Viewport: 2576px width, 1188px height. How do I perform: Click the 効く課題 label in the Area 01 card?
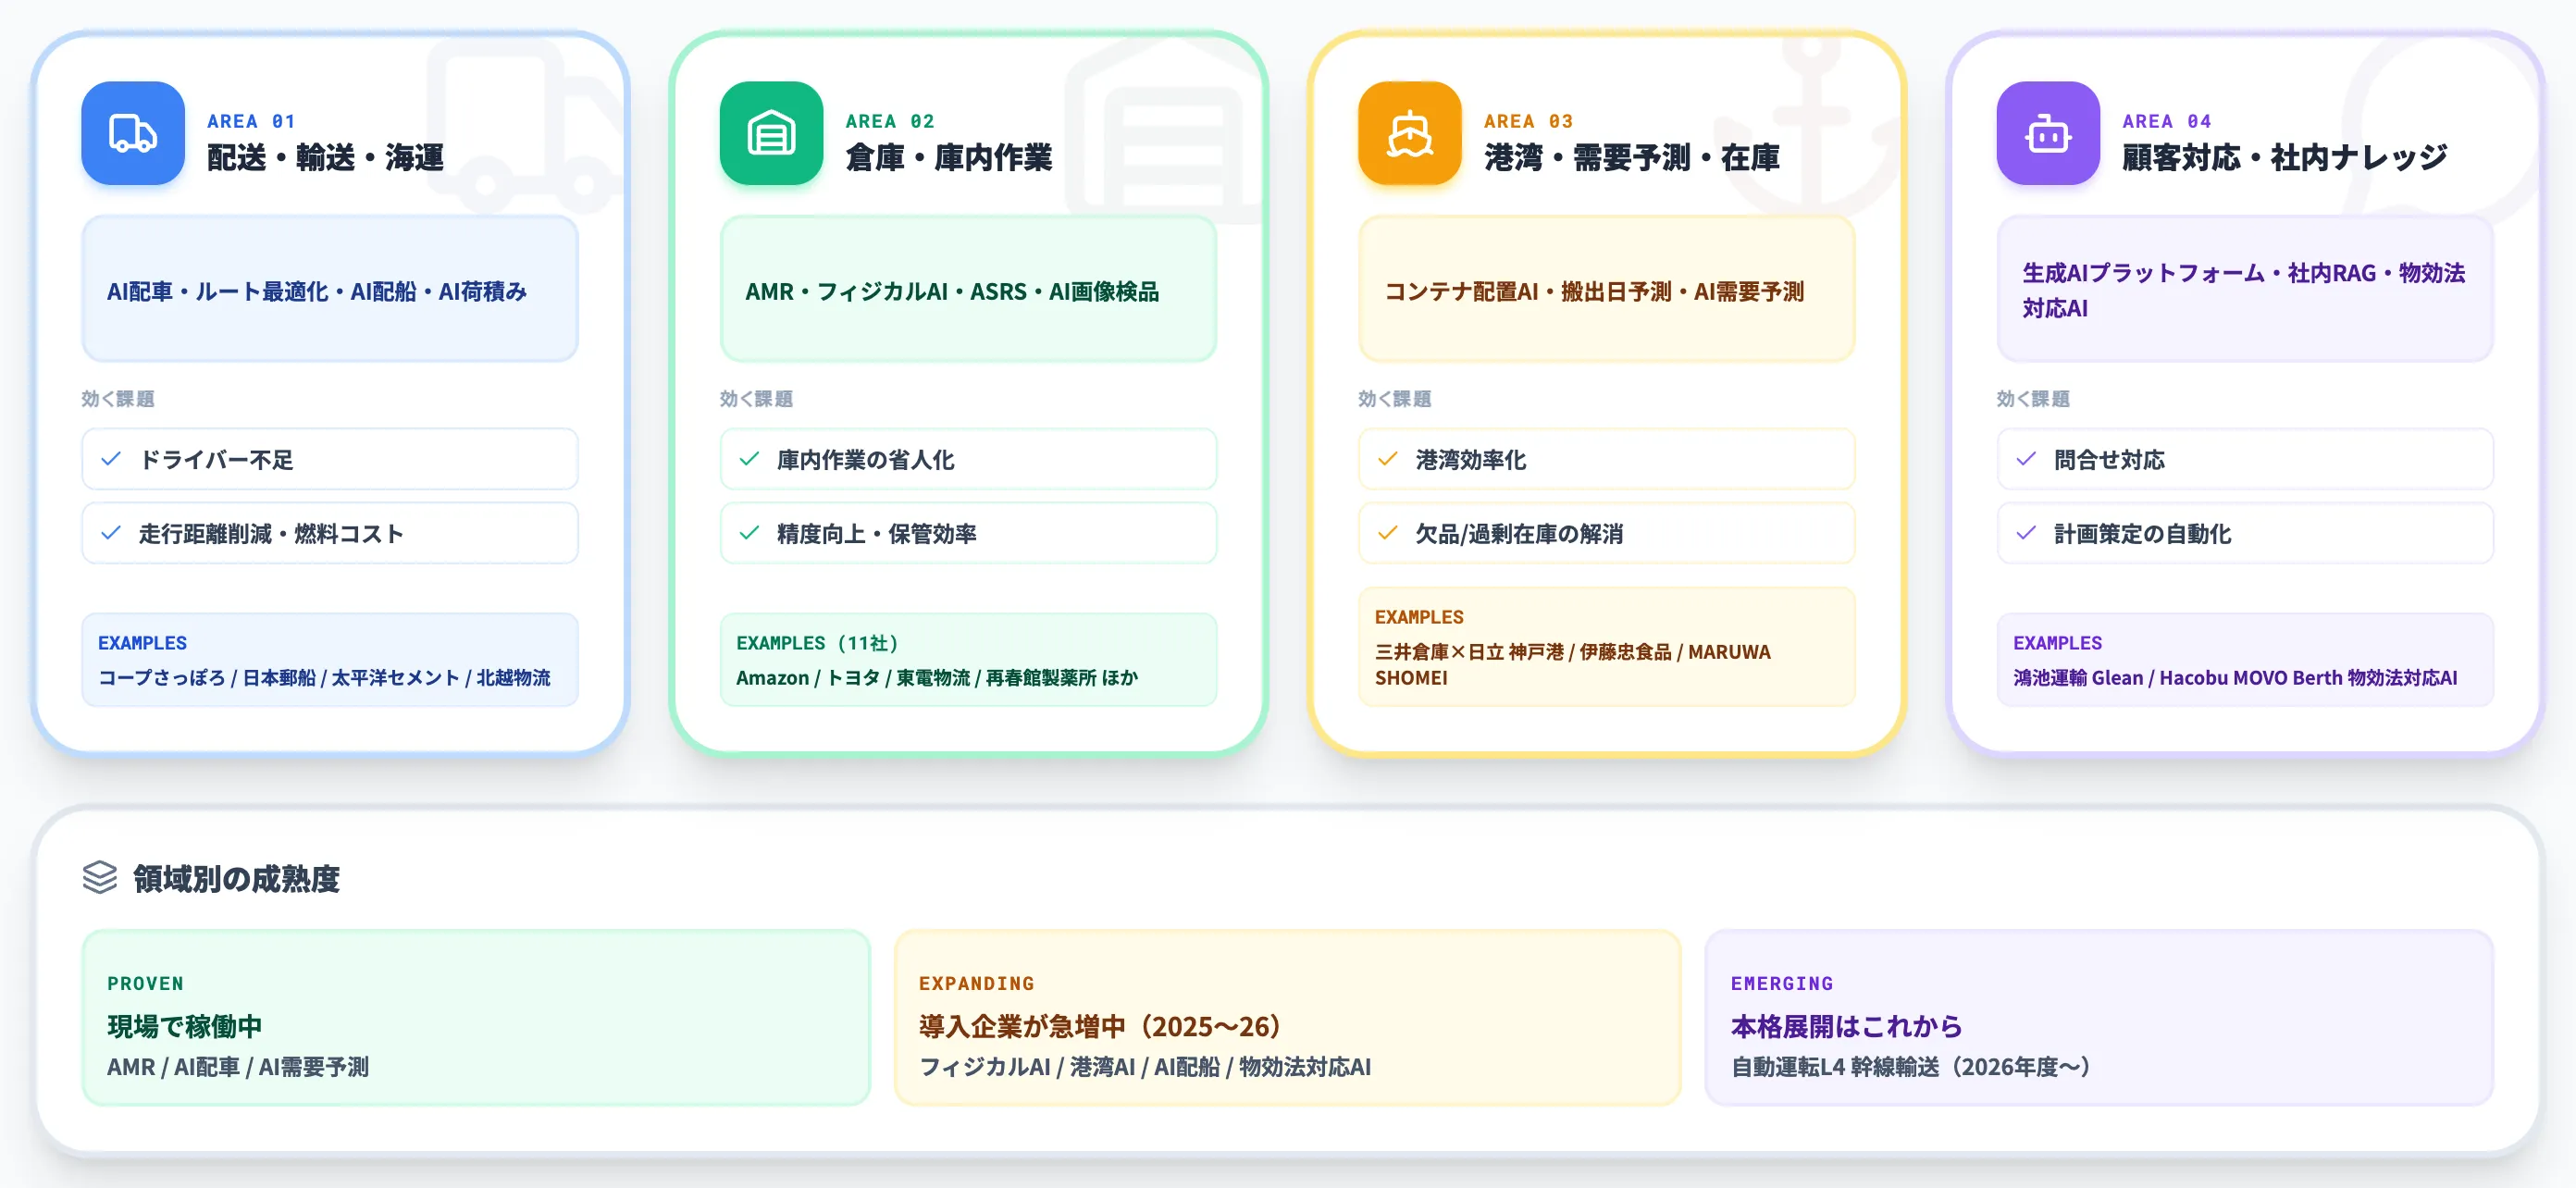[118, 399]
